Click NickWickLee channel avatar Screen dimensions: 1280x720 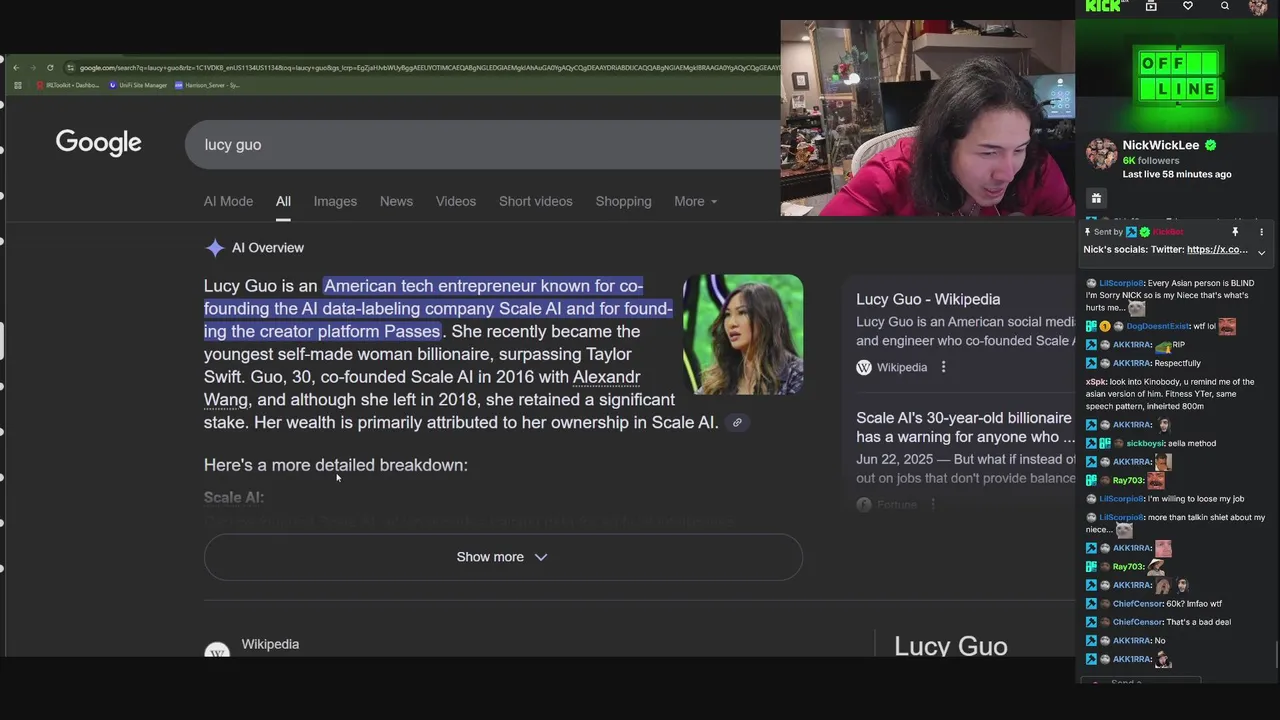tap(1101, 154)
